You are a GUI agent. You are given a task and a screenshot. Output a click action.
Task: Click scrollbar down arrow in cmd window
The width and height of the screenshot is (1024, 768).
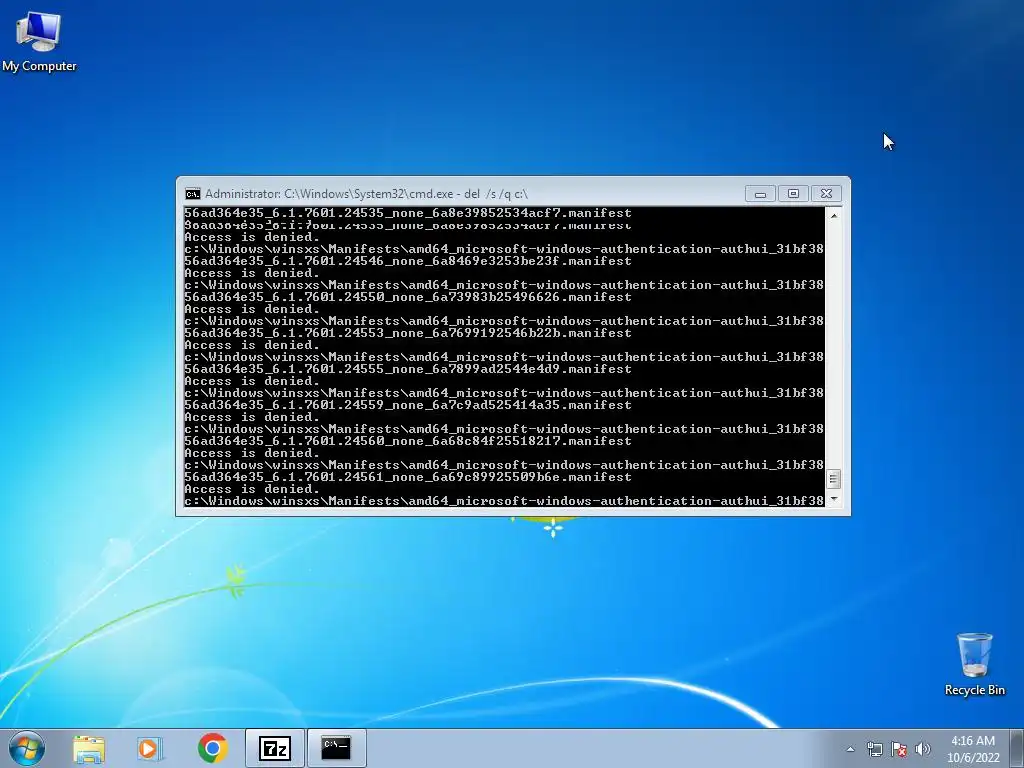coord(834,499)
